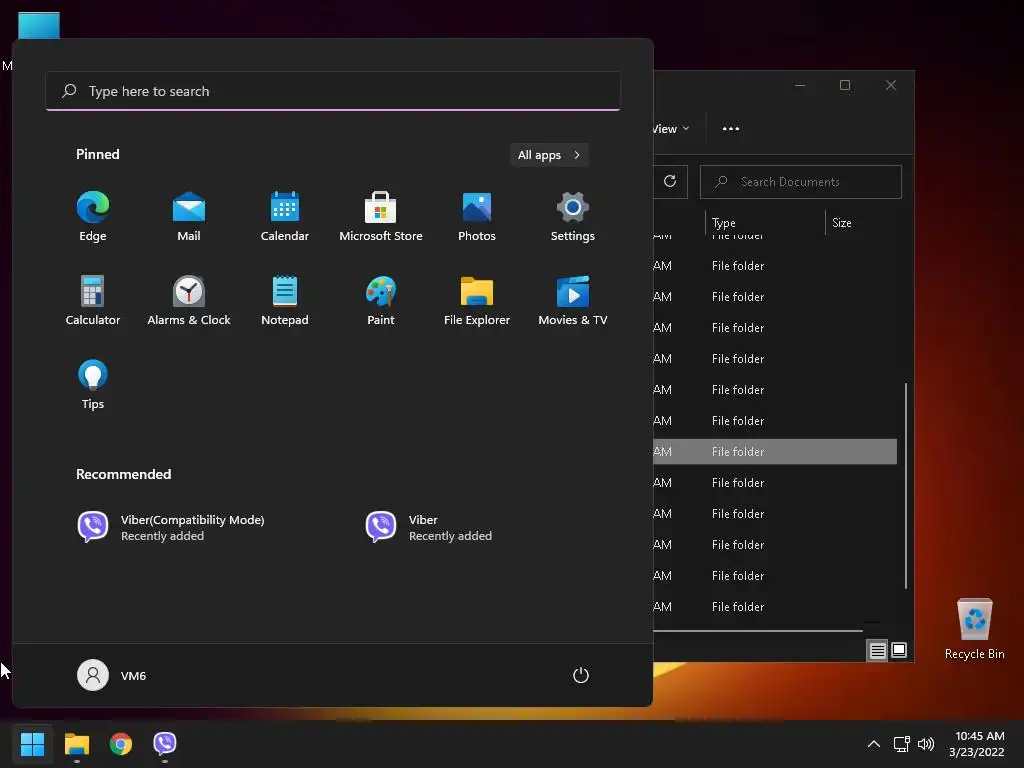Show hidden tray icons chevron
1024x768 pixels.
pyautogui.click(x=874, y=744)
